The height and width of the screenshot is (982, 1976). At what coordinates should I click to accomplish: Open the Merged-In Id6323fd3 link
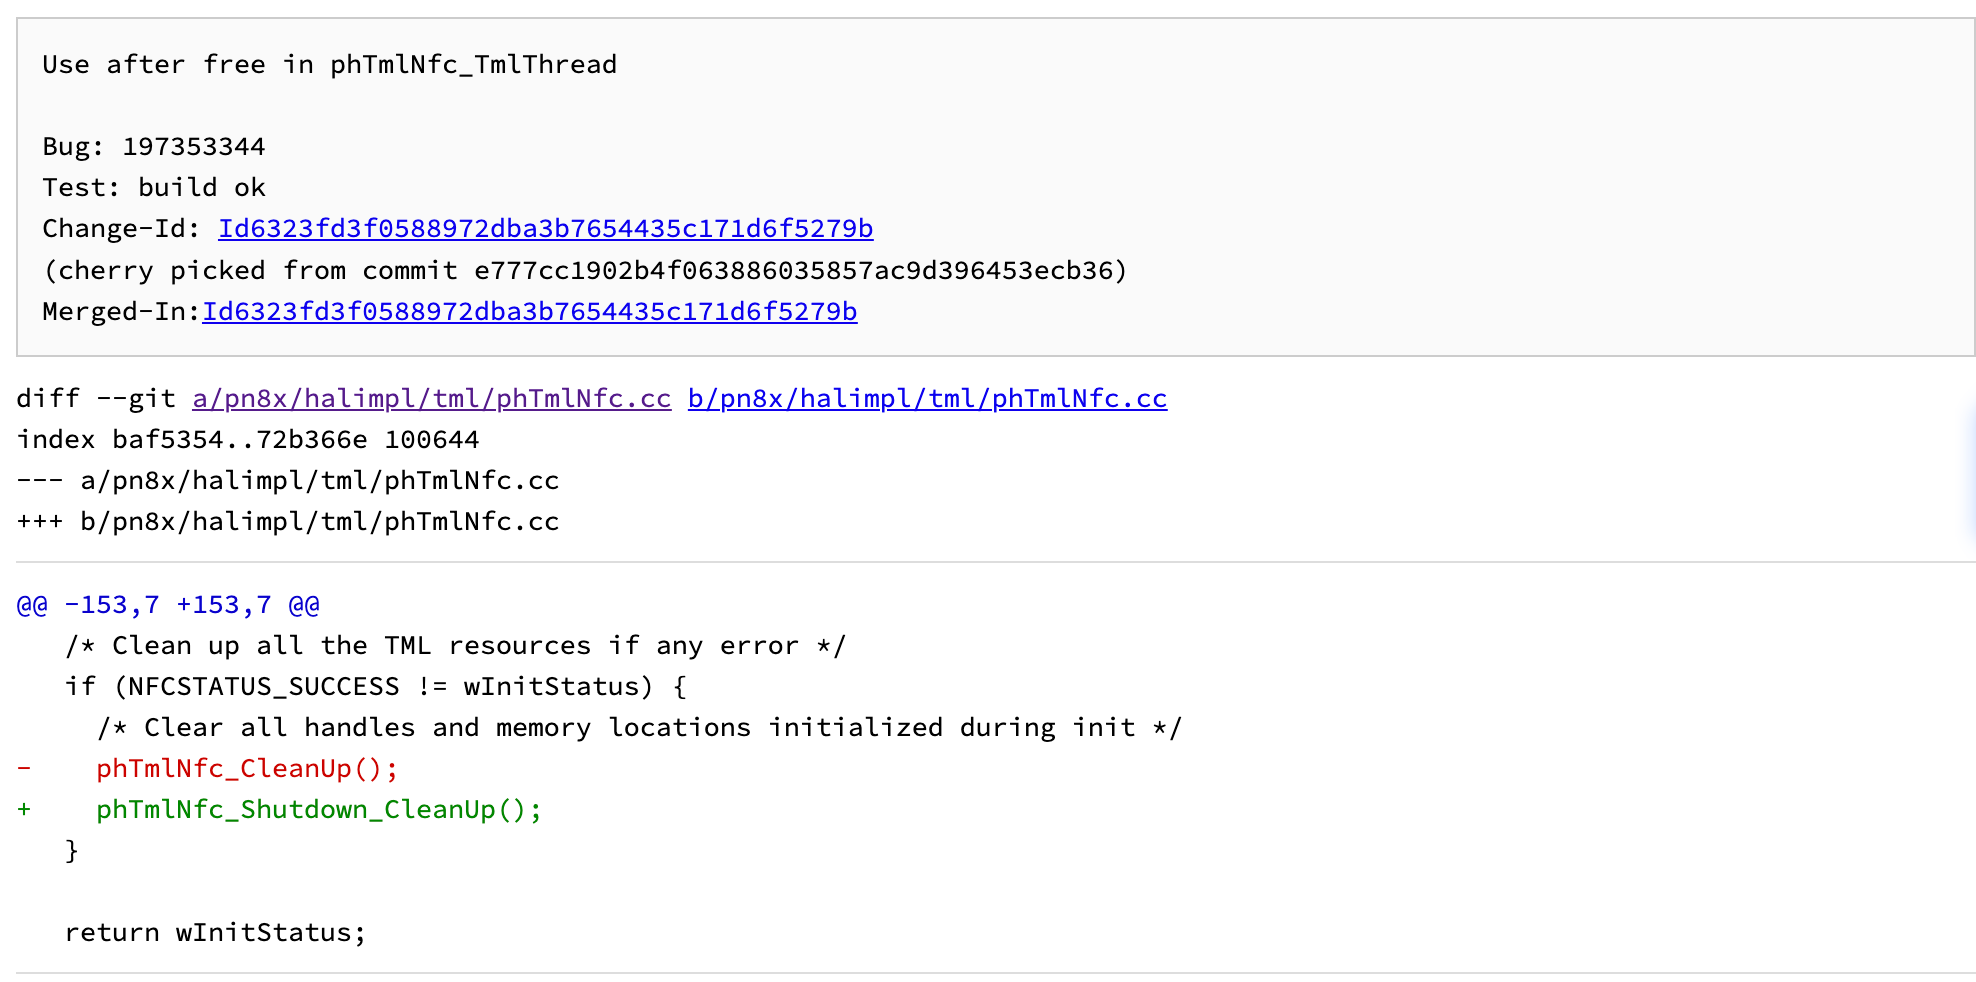[530, 312]
